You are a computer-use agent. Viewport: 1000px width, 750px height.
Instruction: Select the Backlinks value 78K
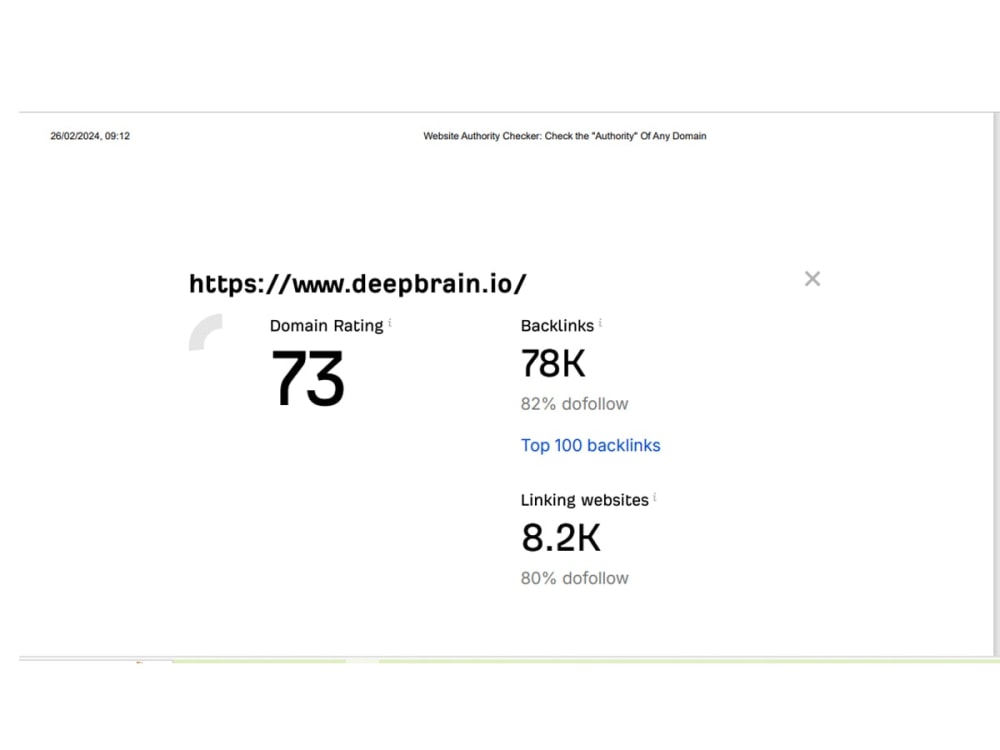coord(553,364)
